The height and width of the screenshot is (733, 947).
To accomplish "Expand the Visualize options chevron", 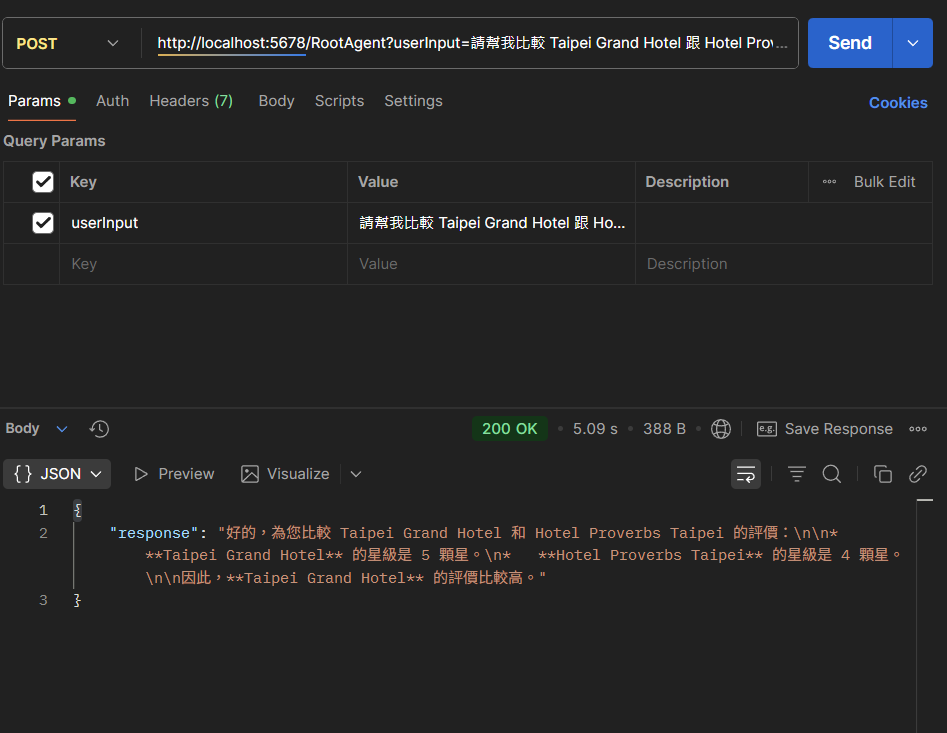I will (356, 474).
